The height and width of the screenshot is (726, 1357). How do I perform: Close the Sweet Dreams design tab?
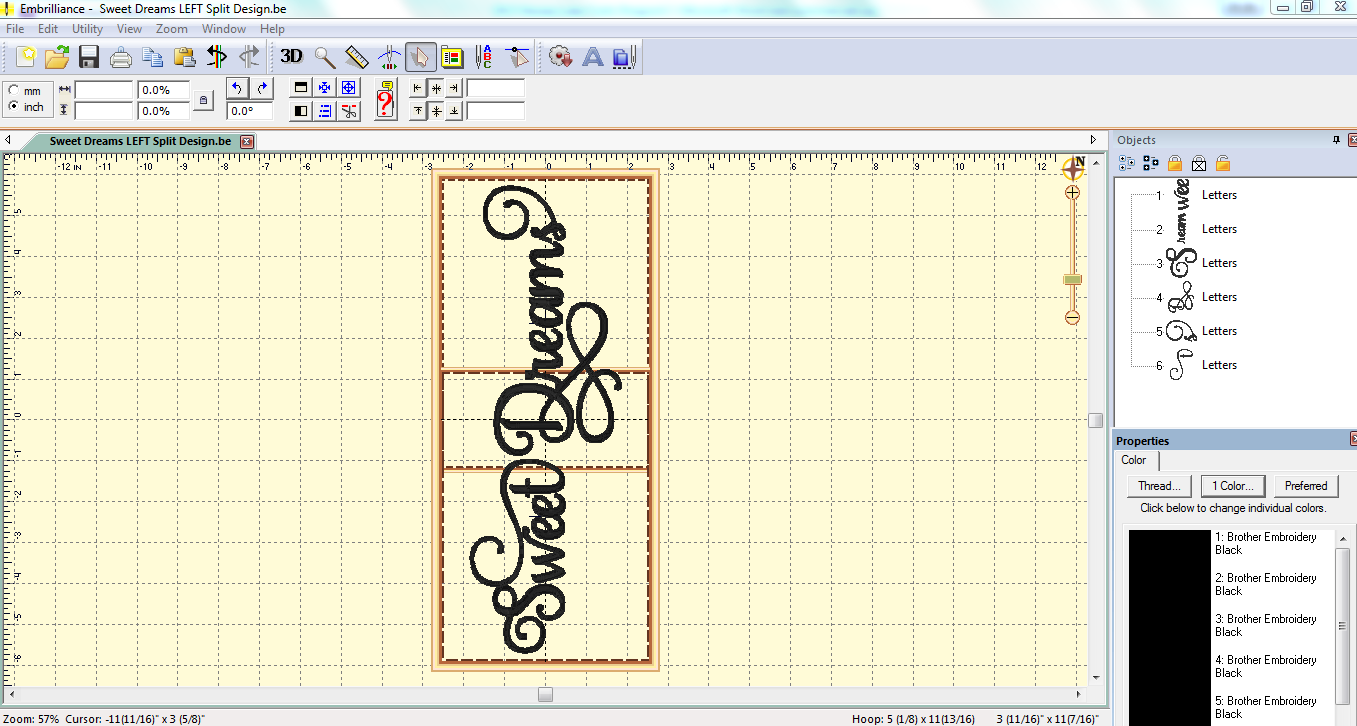click(247, 141)
